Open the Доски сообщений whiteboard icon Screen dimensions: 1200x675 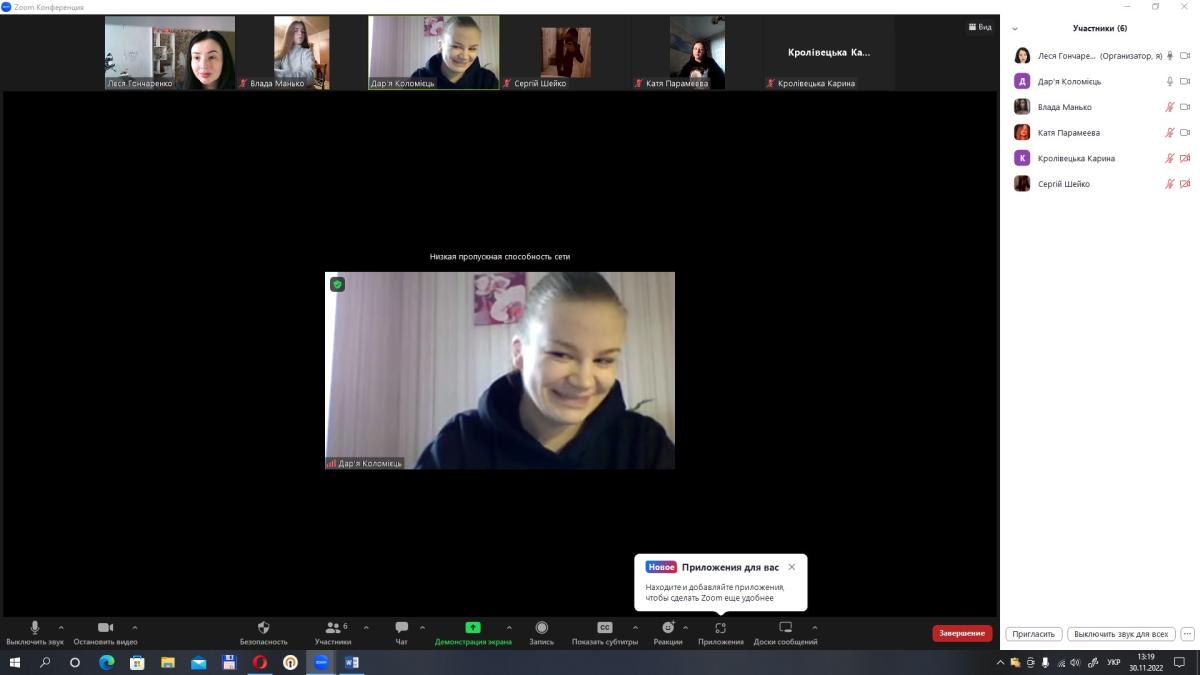(x=785, y=628)
